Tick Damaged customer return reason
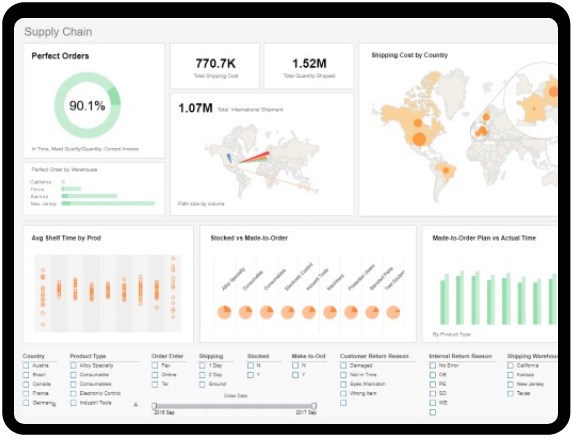 pyautogui.click(x=344, y=365)
